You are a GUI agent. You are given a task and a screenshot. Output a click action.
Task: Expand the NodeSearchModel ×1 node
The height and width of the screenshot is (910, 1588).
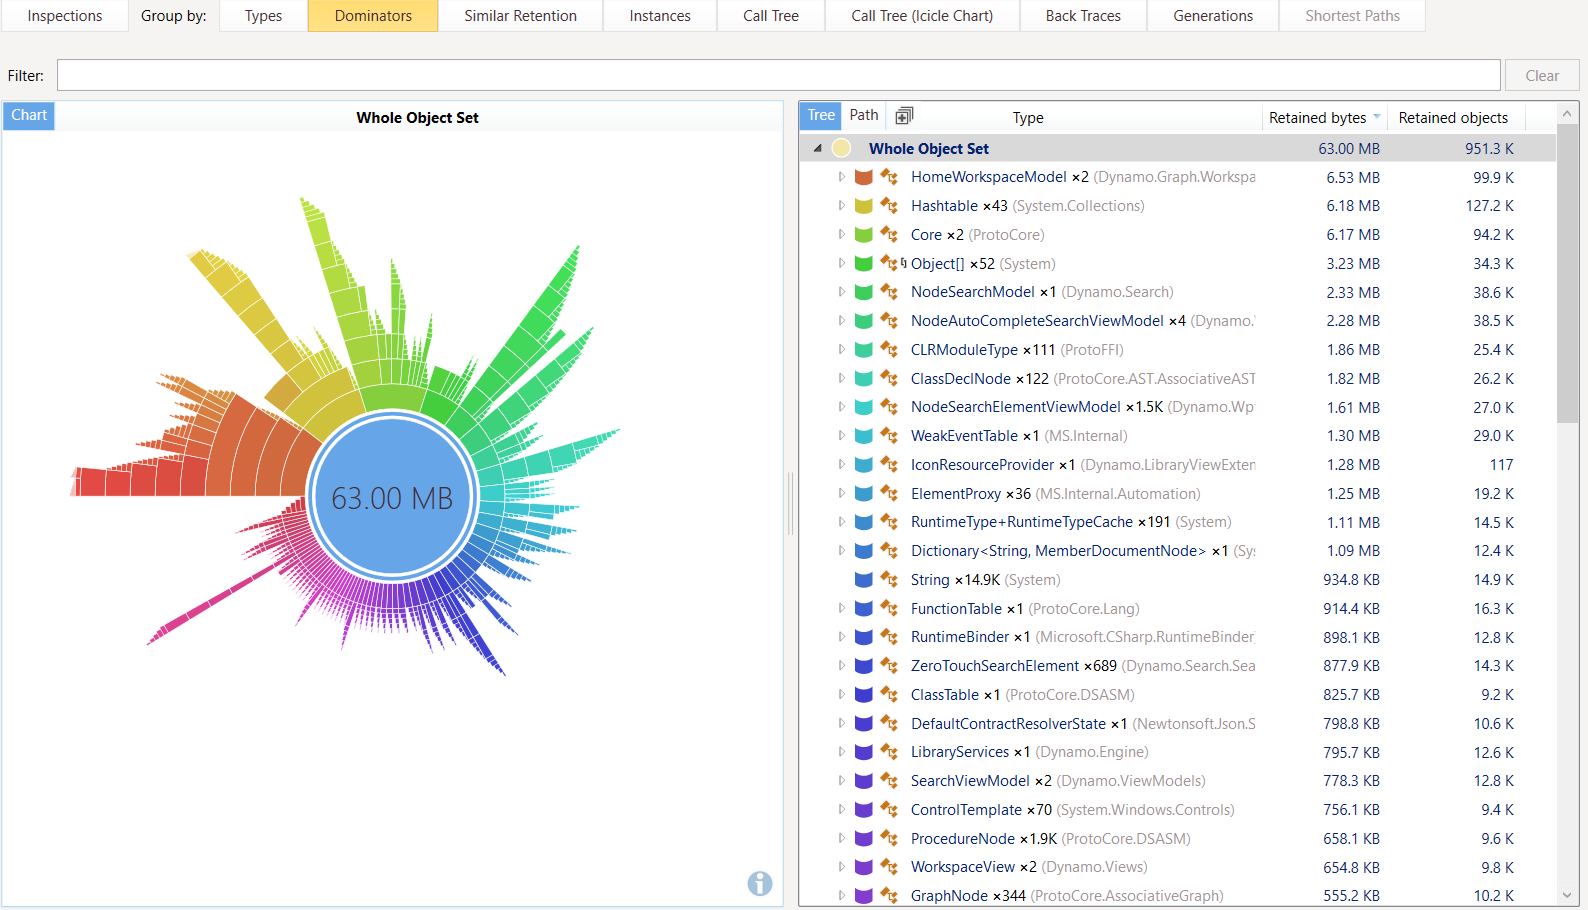coord(841,292)
